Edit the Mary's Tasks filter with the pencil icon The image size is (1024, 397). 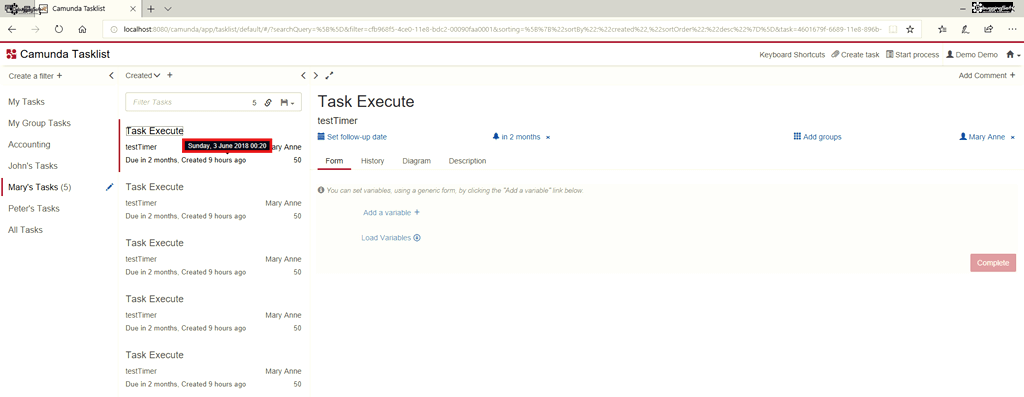pos(109,187)
